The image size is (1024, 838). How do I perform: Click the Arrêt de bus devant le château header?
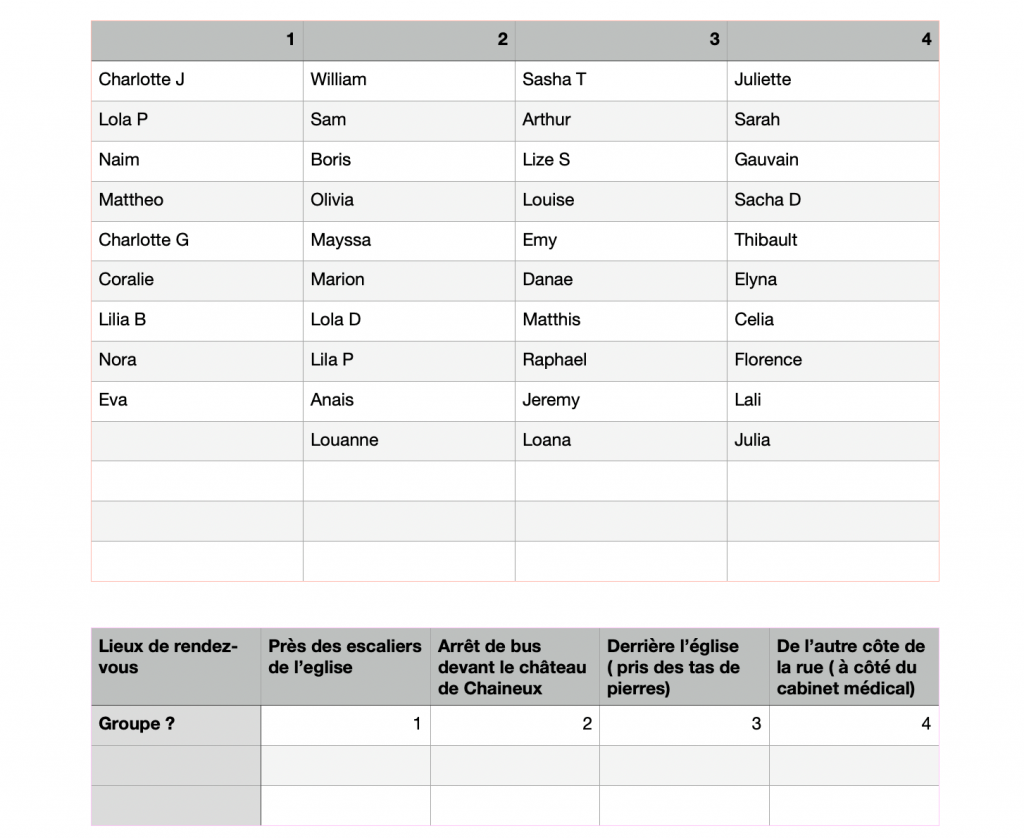coord(515,667)
